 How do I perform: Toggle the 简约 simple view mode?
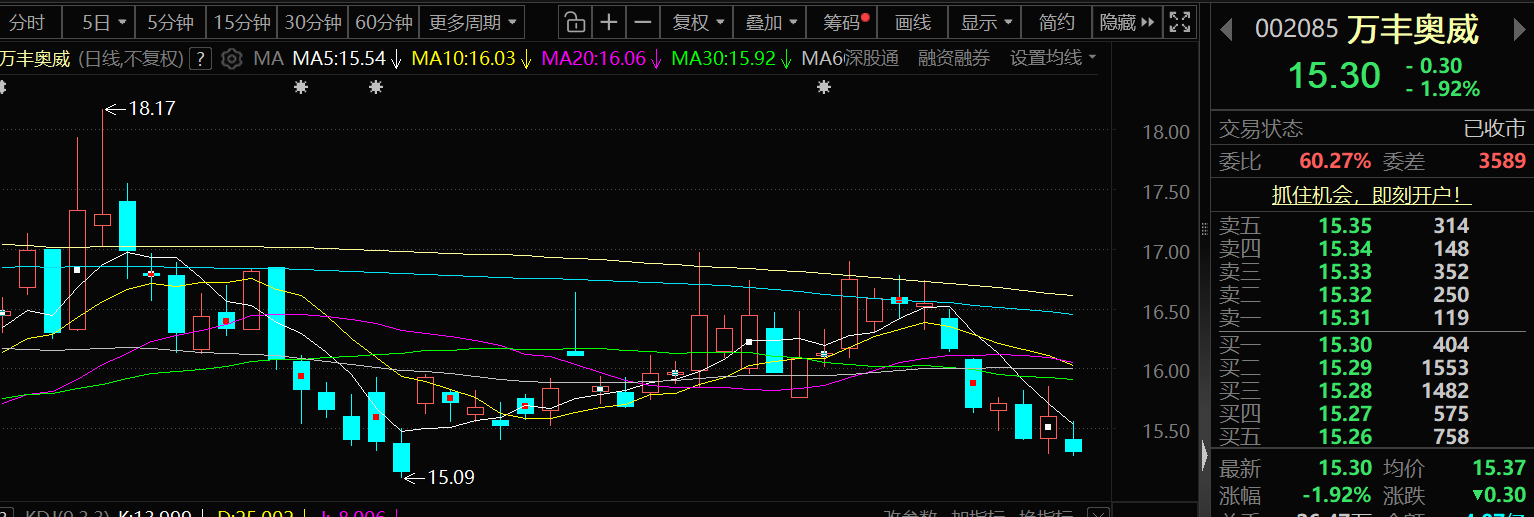(1057, 22)
